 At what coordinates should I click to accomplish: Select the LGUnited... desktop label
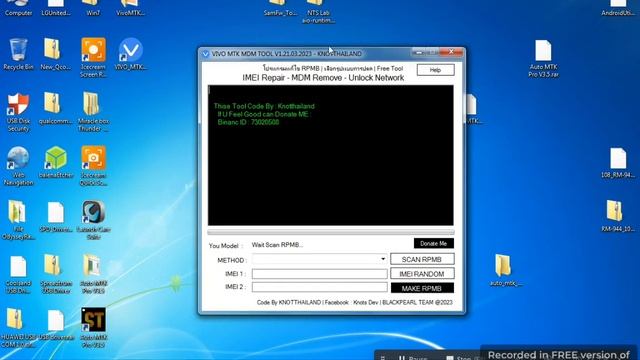[56, 13]
